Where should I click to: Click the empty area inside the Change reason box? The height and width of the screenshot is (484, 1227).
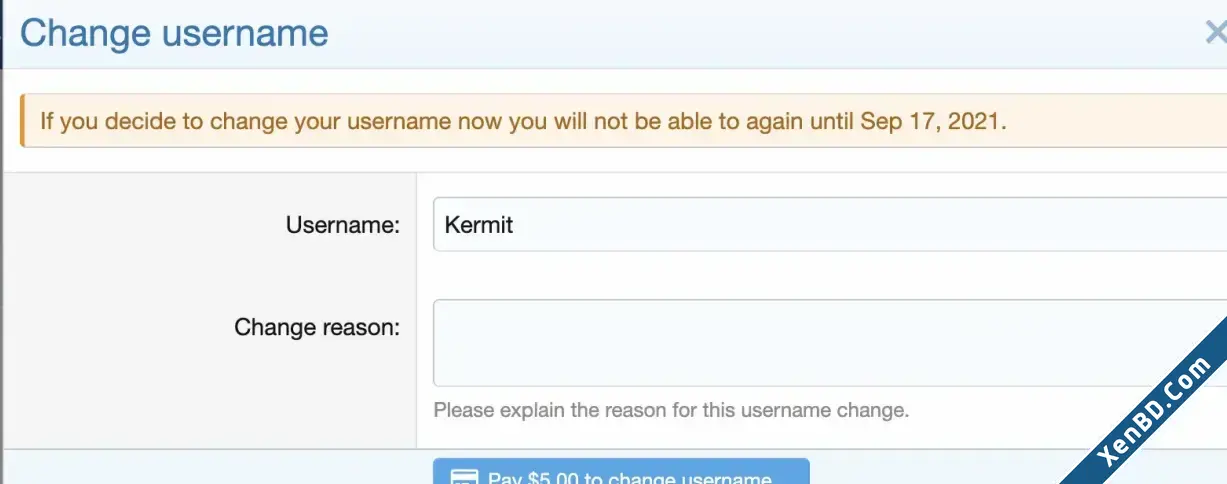tap(830, 343)
